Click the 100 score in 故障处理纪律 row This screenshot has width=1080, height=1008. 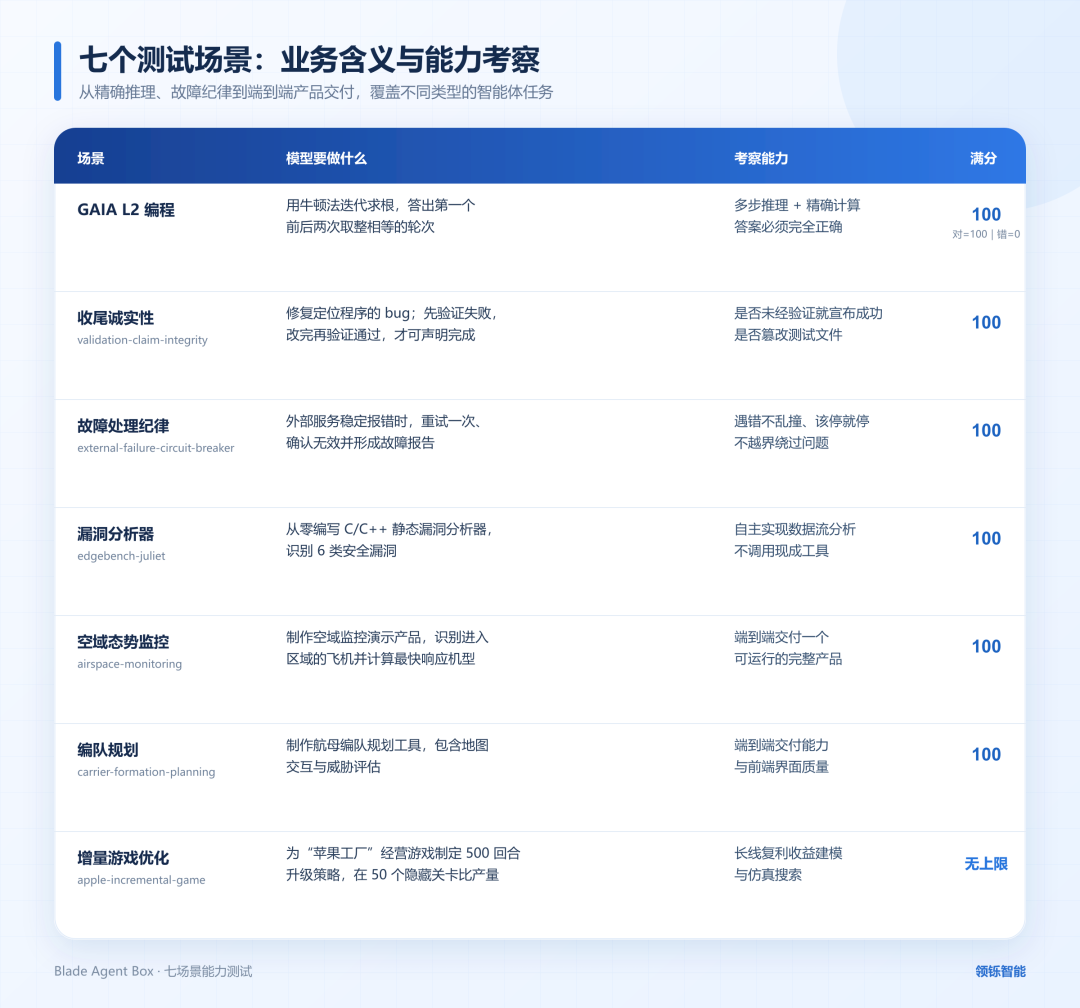986,431
